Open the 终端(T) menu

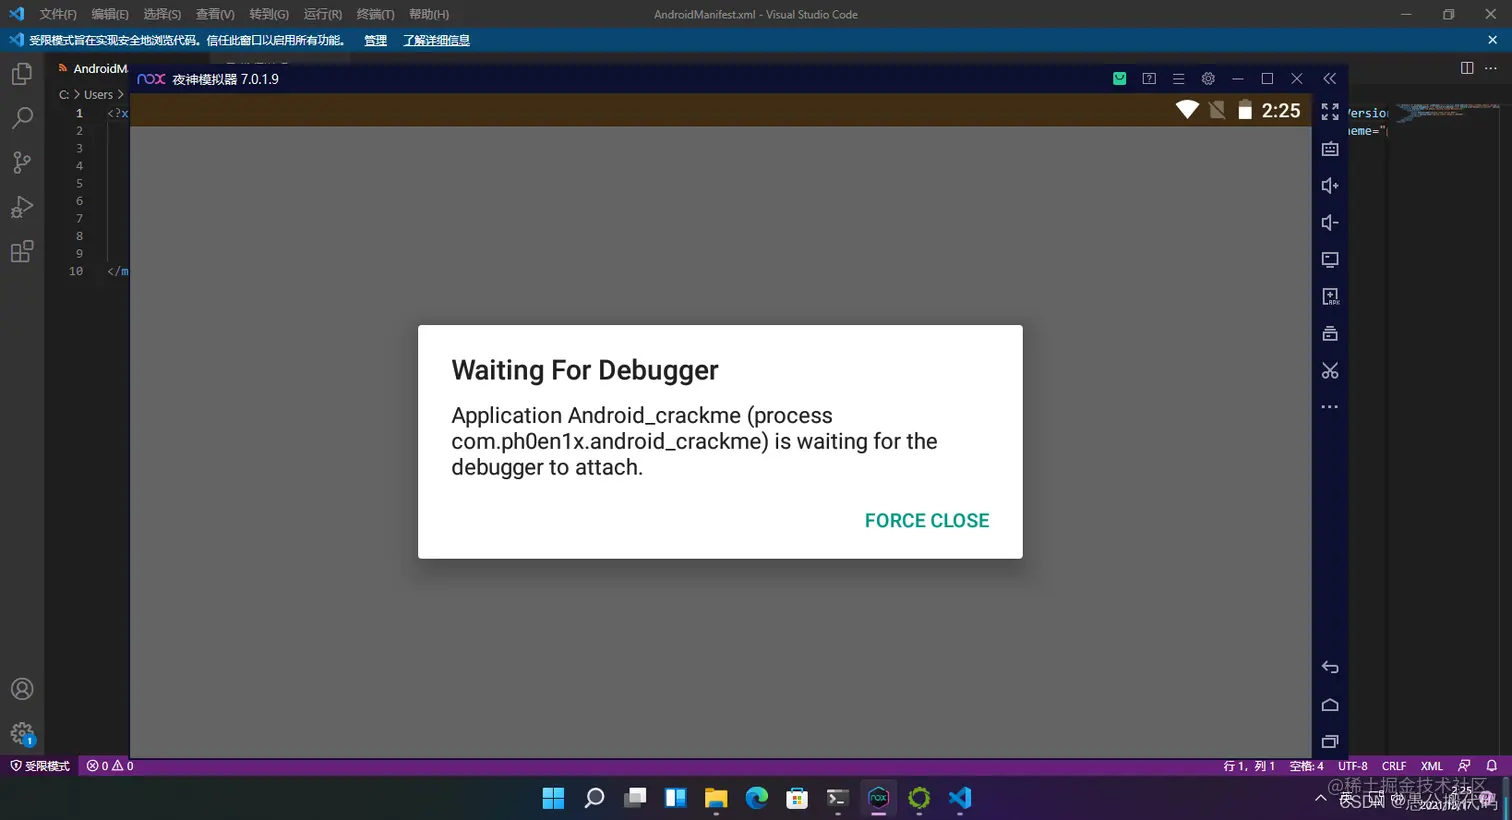(x=376, y=14)
